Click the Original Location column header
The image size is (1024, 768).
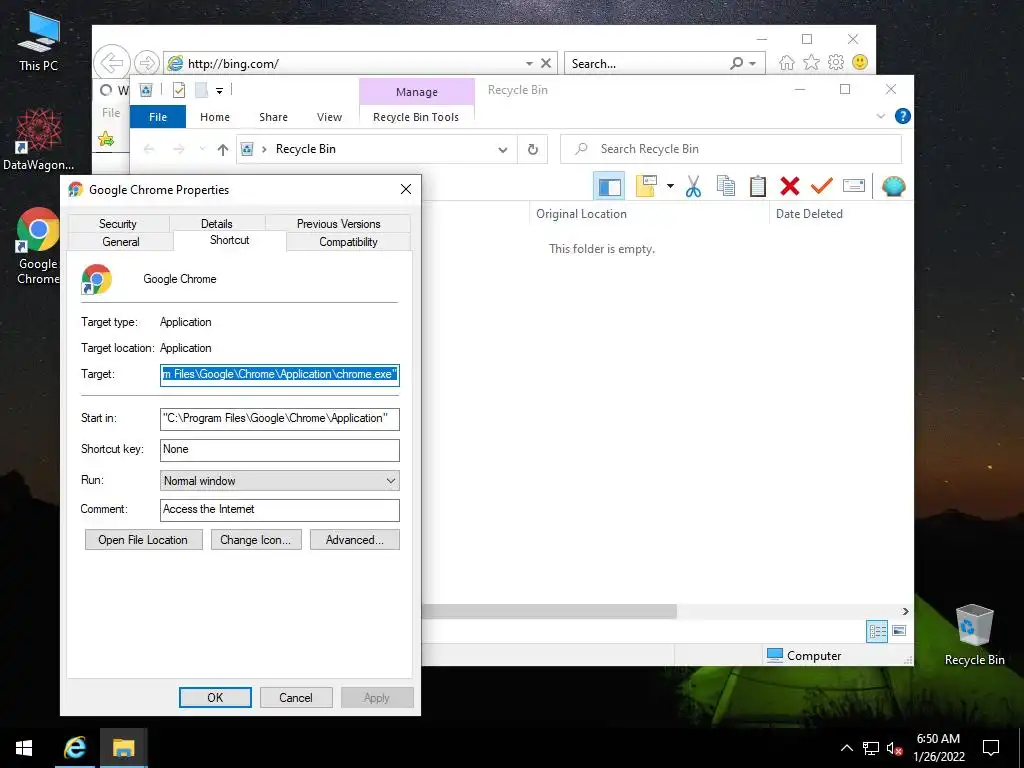coord(581,214)
